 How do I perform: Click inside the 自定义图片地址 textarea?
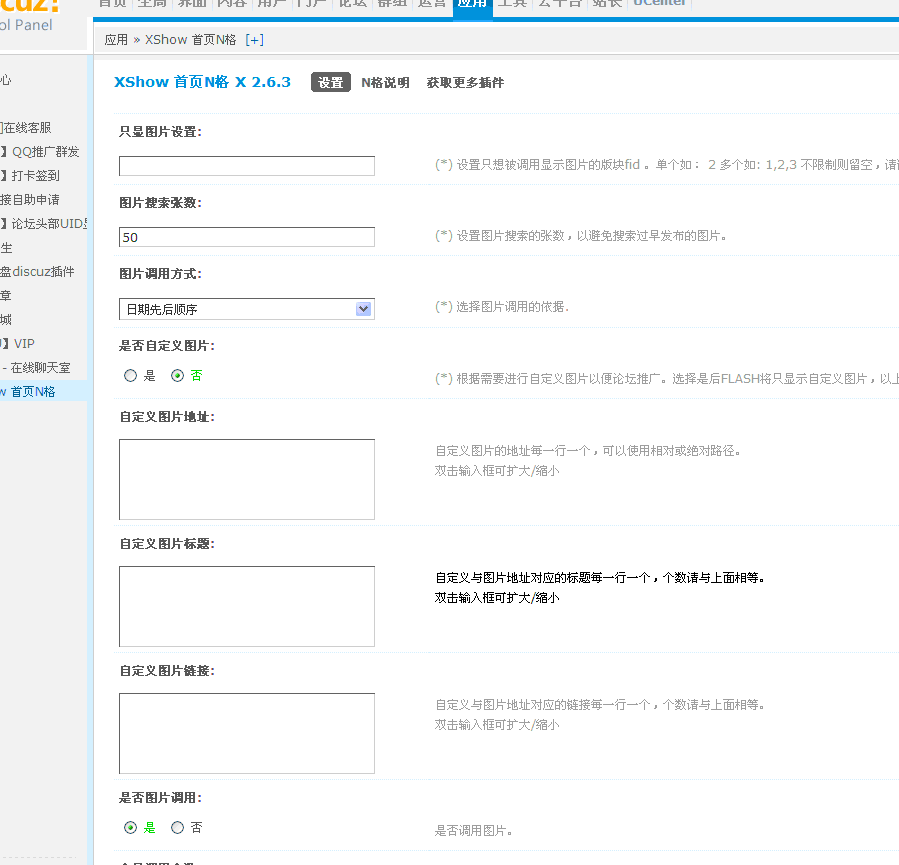246,479
